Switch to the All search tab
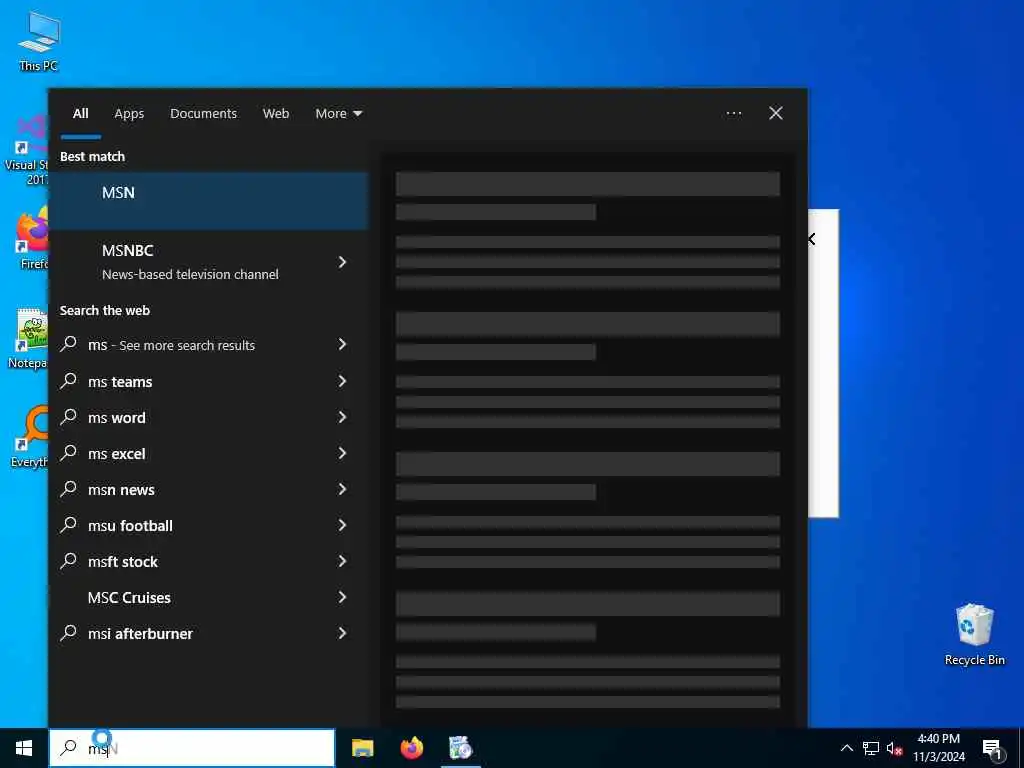Viewport: 1024px width, 768px height. [x=80, y=114]
